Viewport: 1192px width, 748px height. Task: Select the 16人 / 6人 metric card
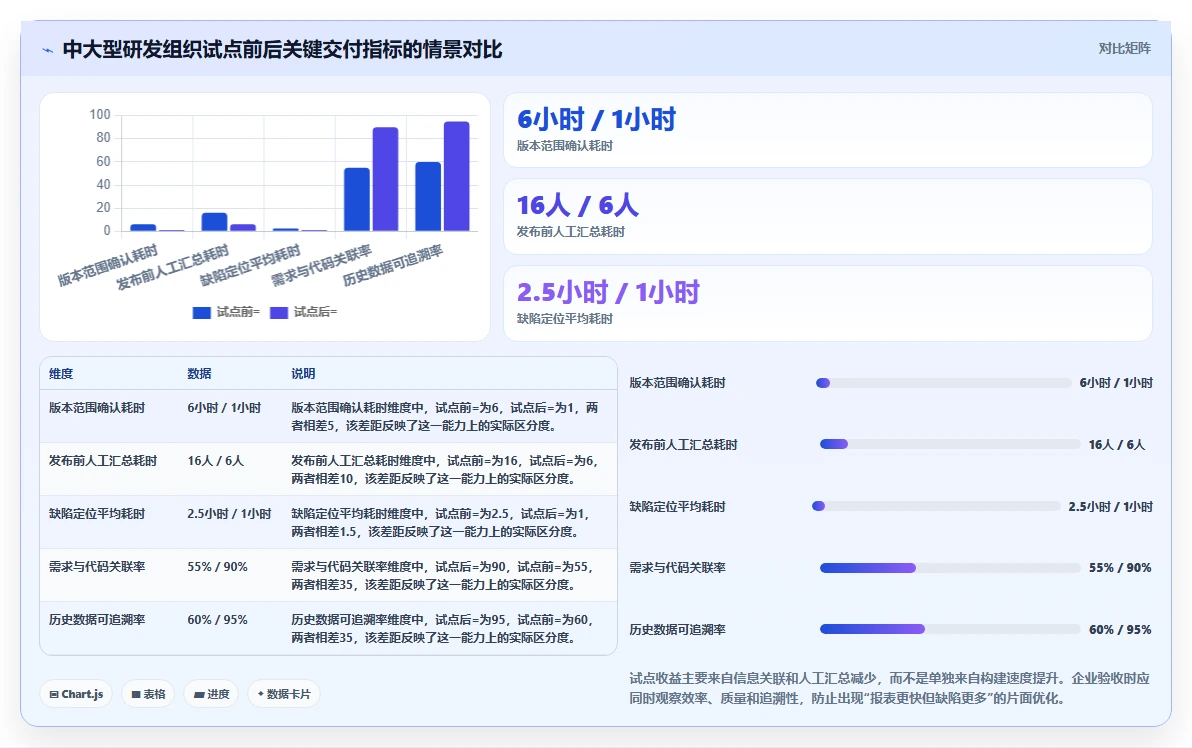[828, 217]
